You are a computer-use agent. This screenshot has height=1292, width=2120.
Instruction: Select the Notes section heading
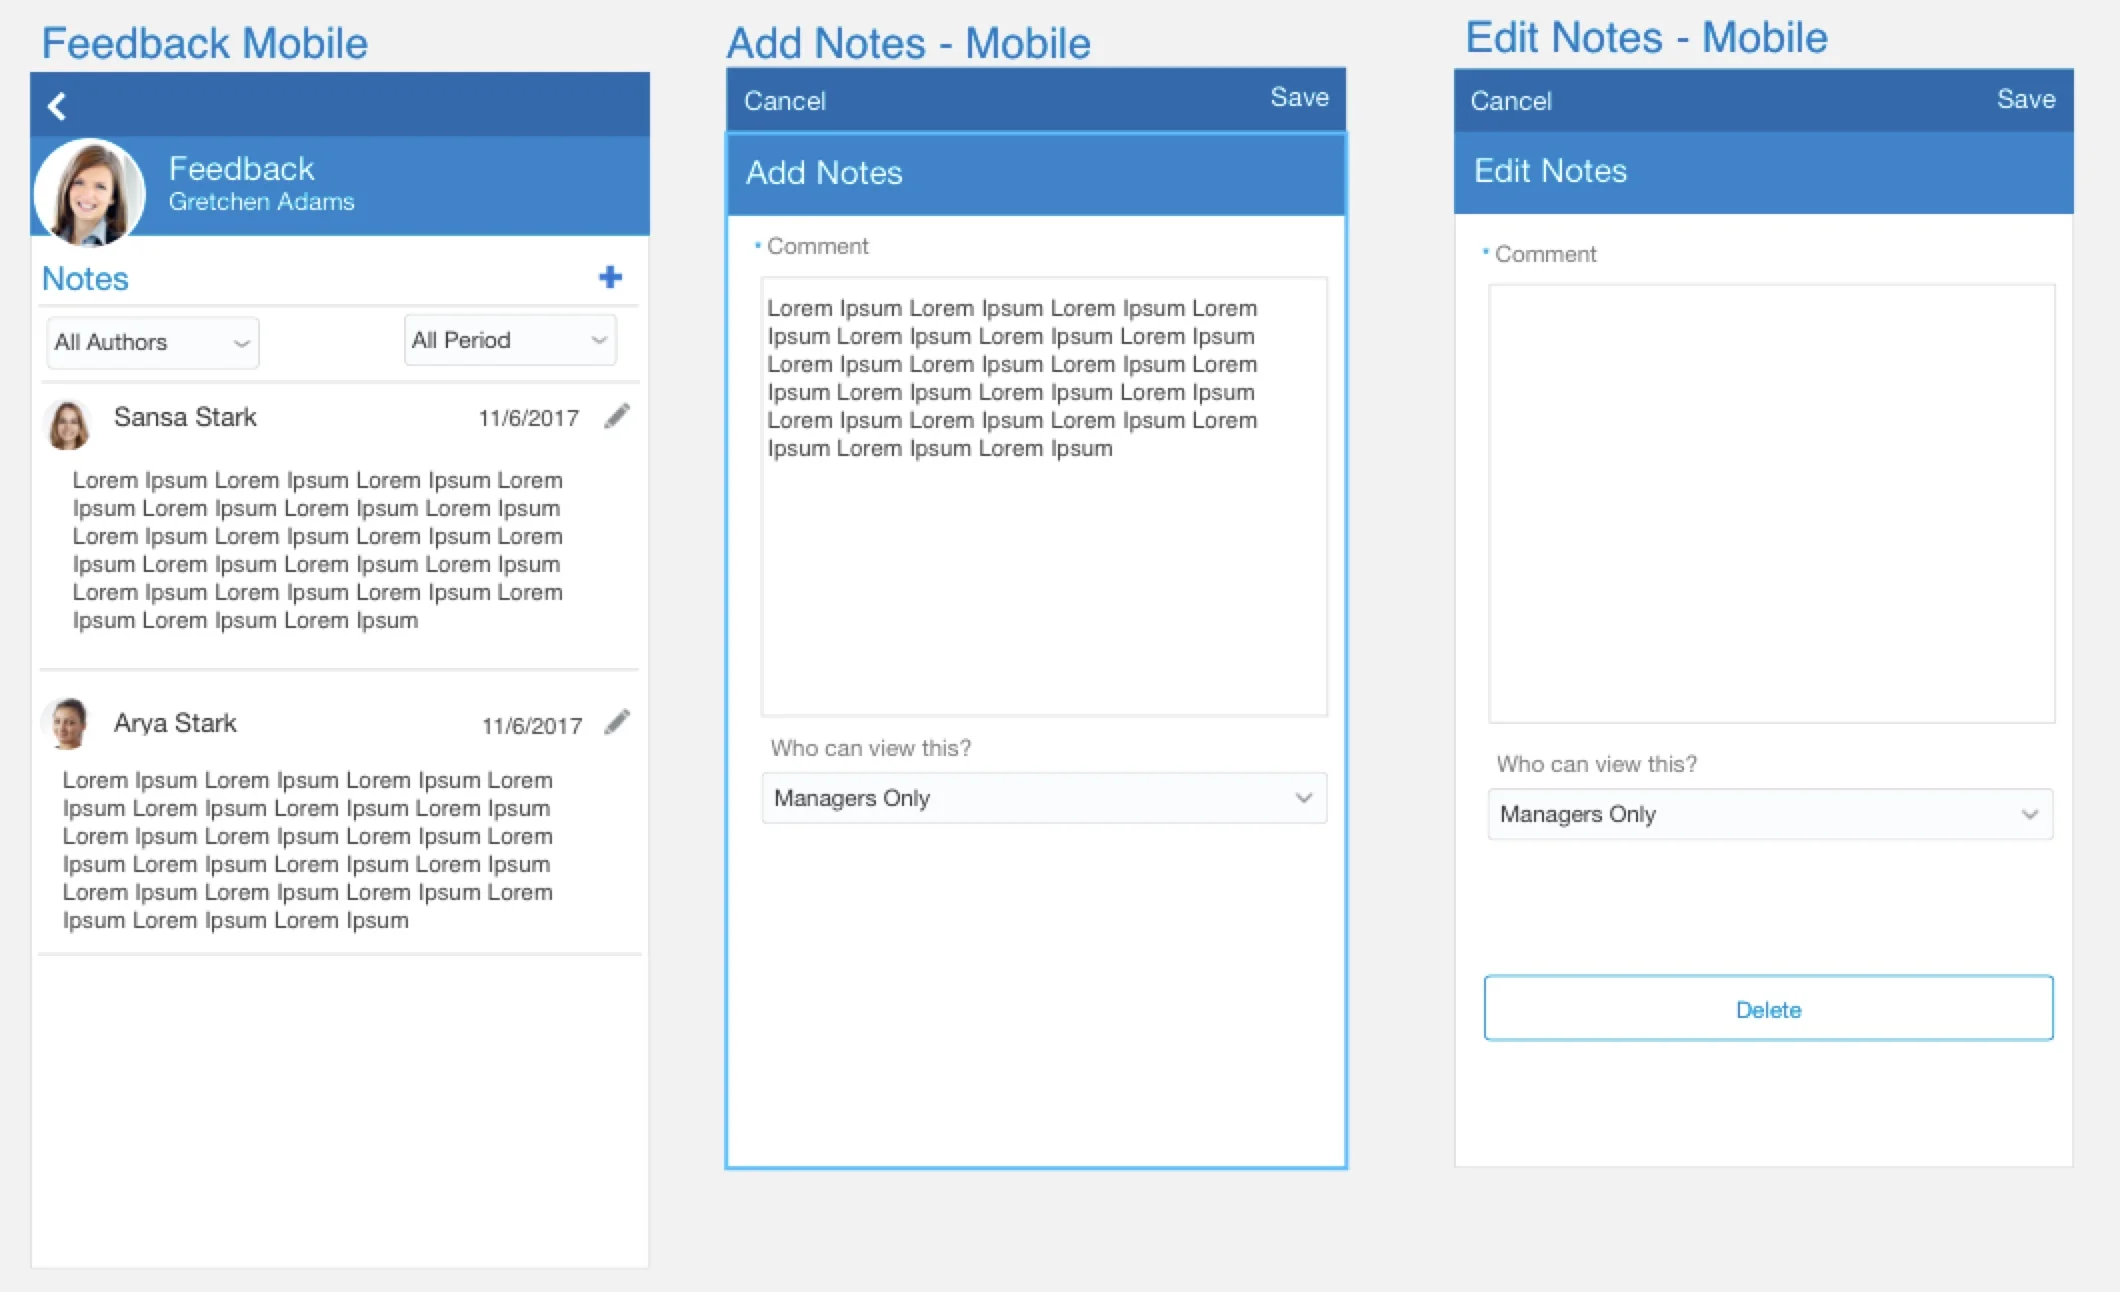(x=85, y=278)
